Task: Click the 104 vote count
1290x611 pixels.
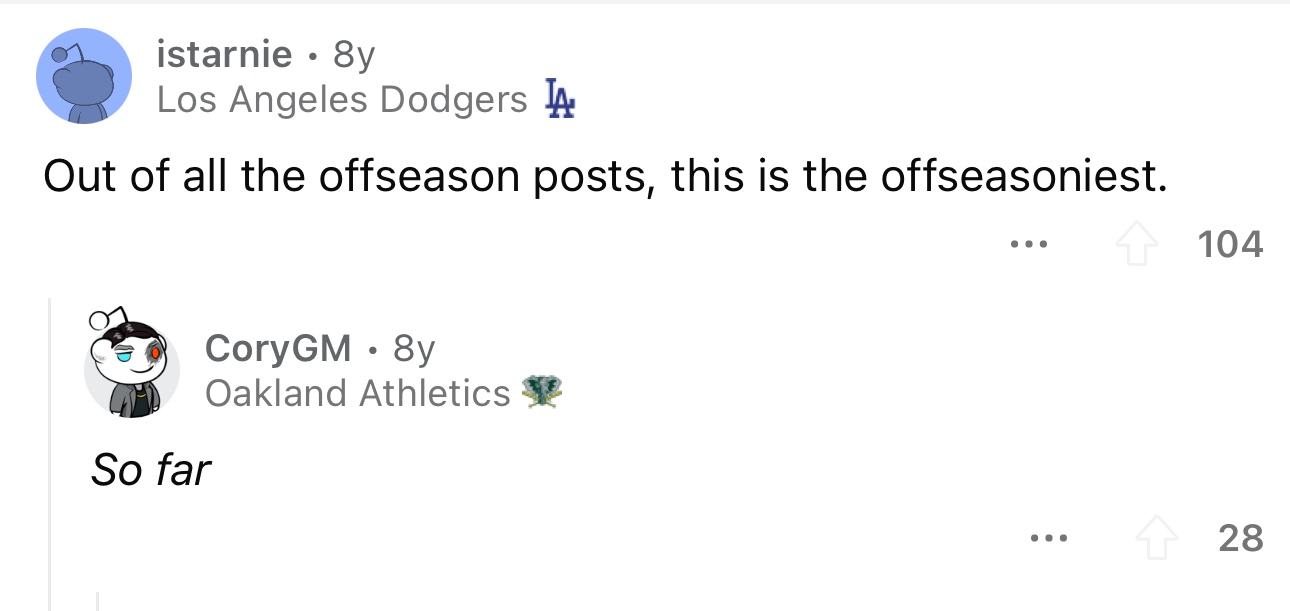Action: pos(1230,245)
